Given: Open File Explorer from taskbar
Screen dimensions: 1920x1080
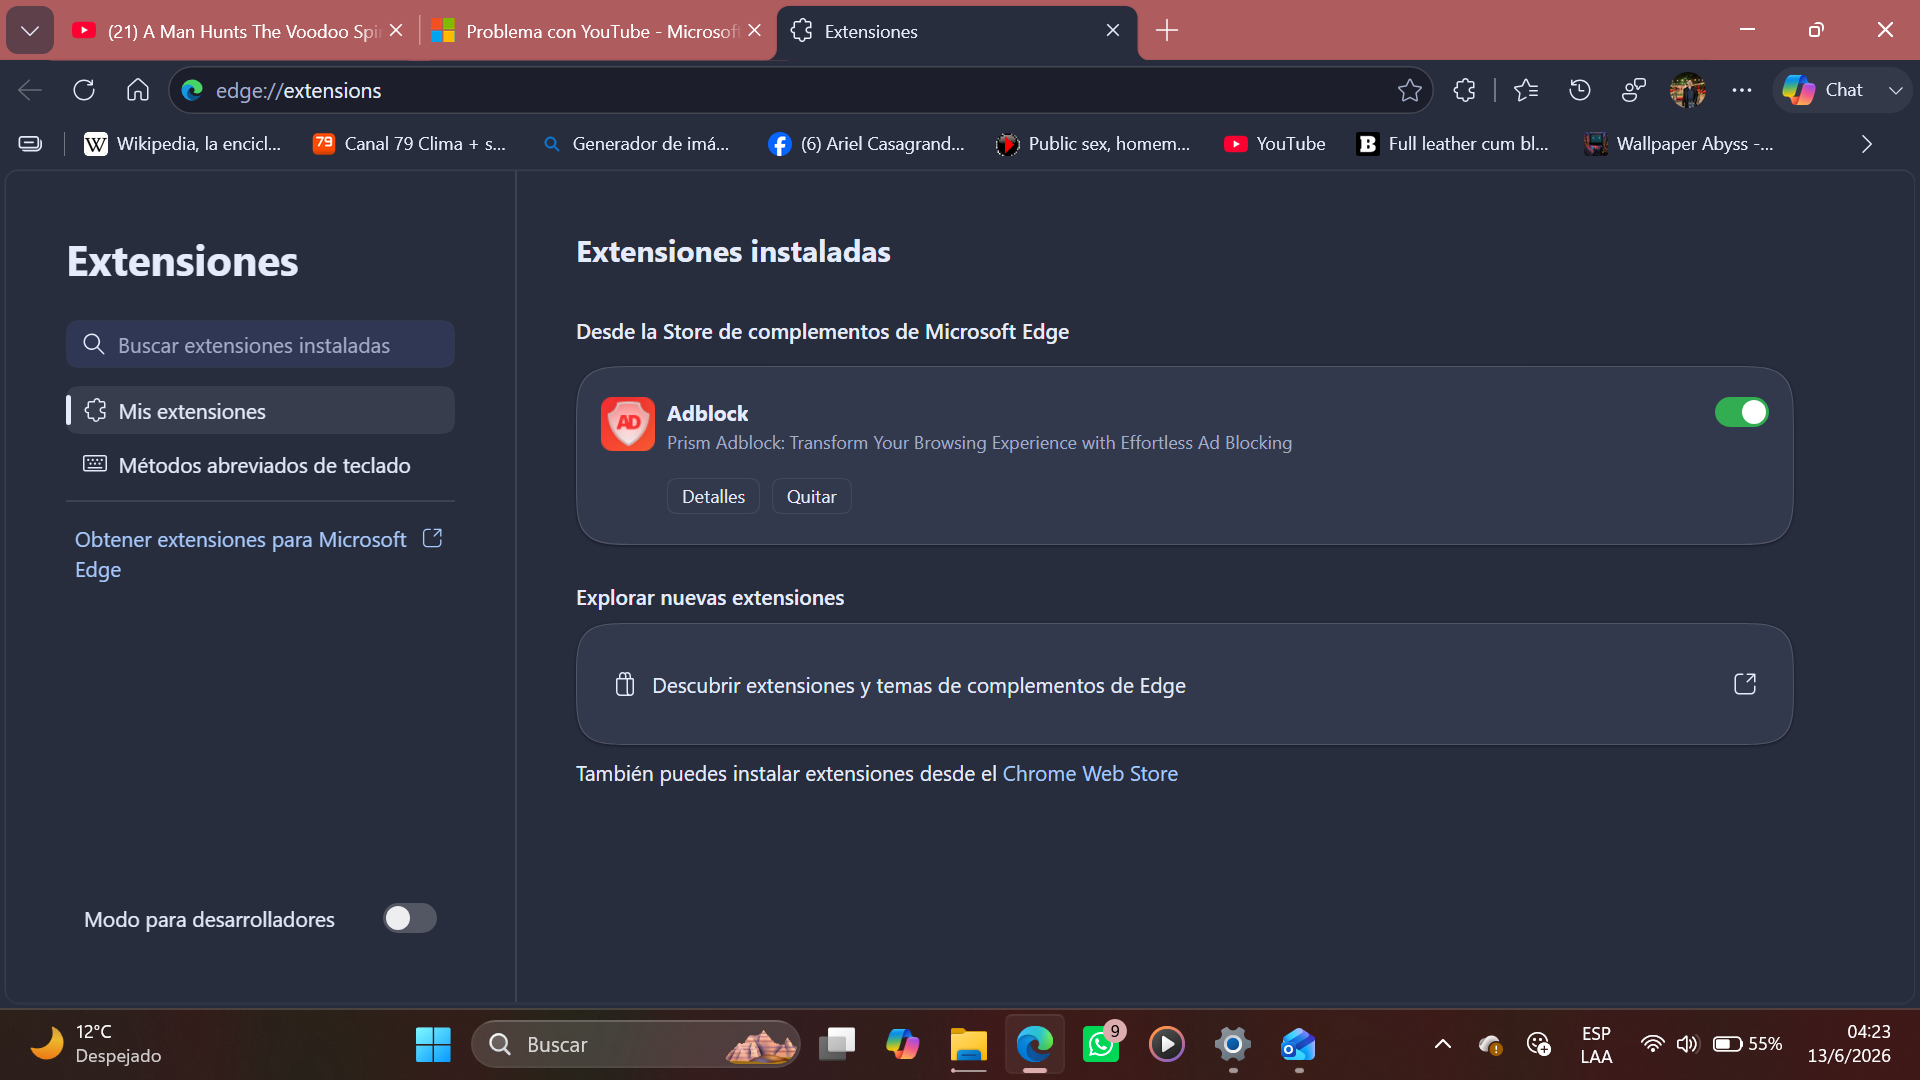Looking at the screenshot, I should click(x=968, y=1045).
